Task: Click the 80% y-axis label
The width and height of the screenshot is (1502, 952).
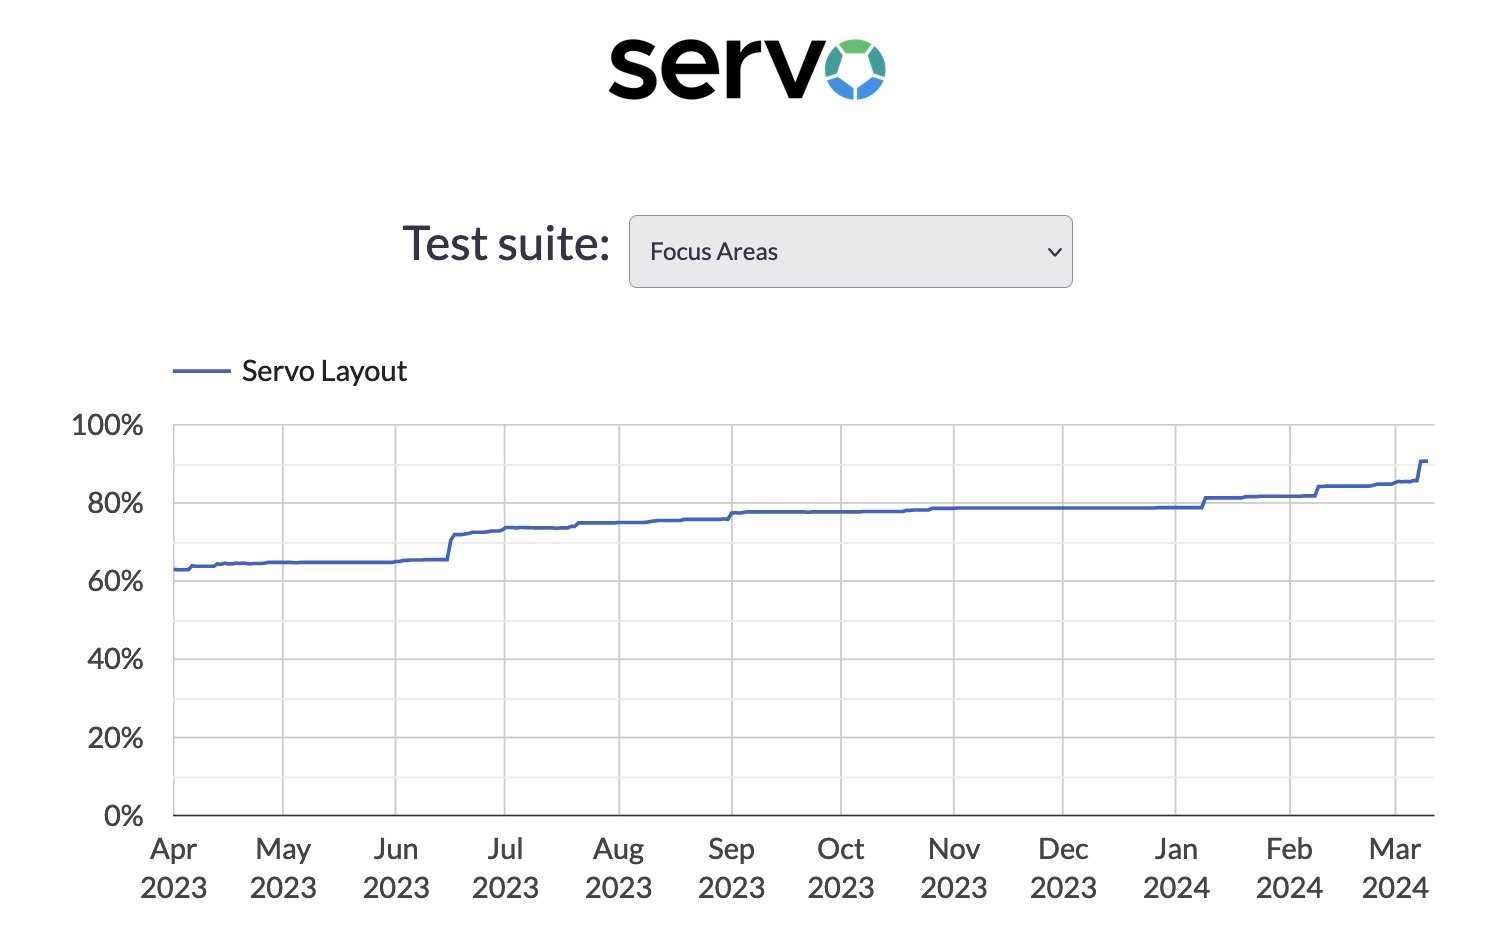Action: [x=115, y=503]
